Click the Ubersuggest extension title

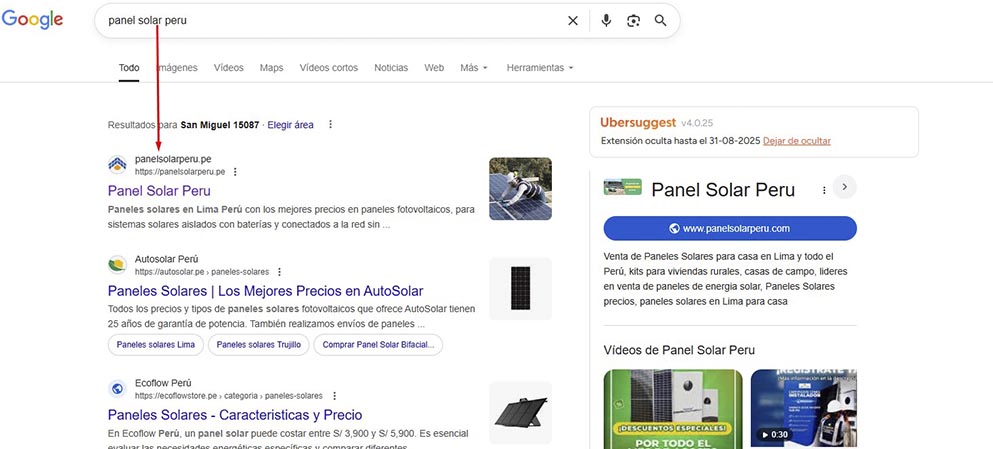click(638, 122)
